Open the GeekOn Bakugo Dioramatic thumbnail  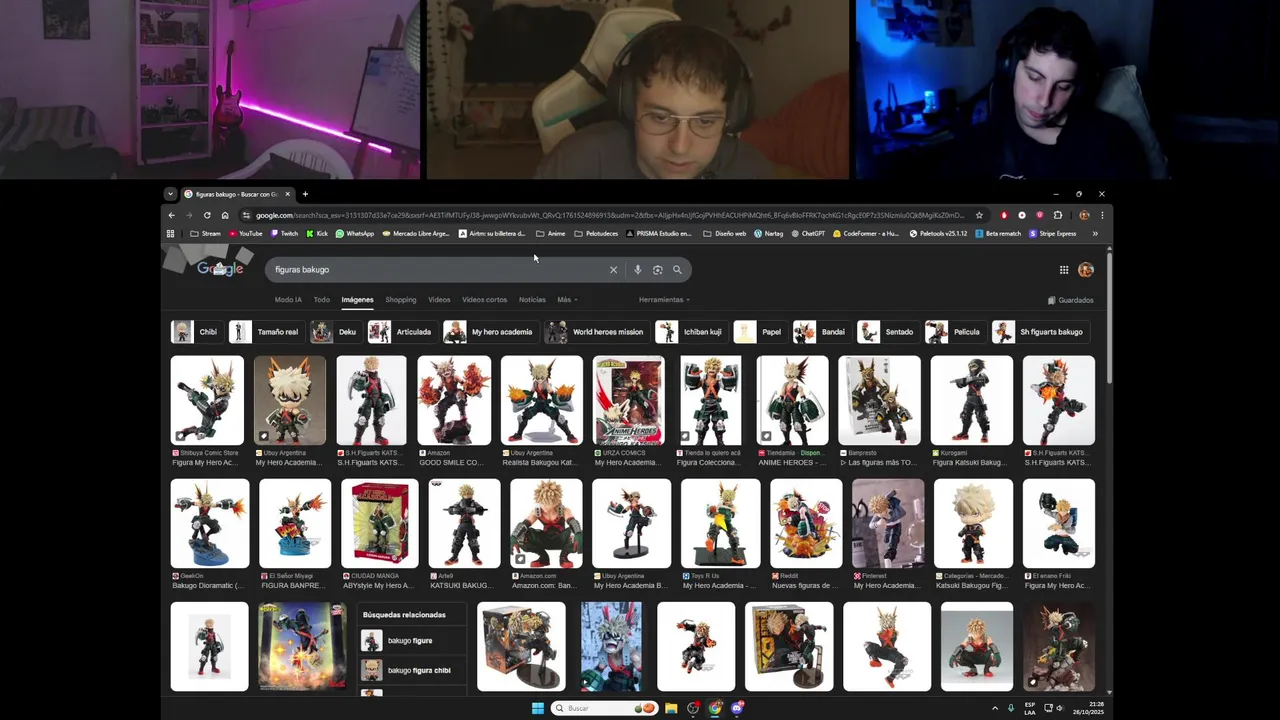click(x=210, y=523)
